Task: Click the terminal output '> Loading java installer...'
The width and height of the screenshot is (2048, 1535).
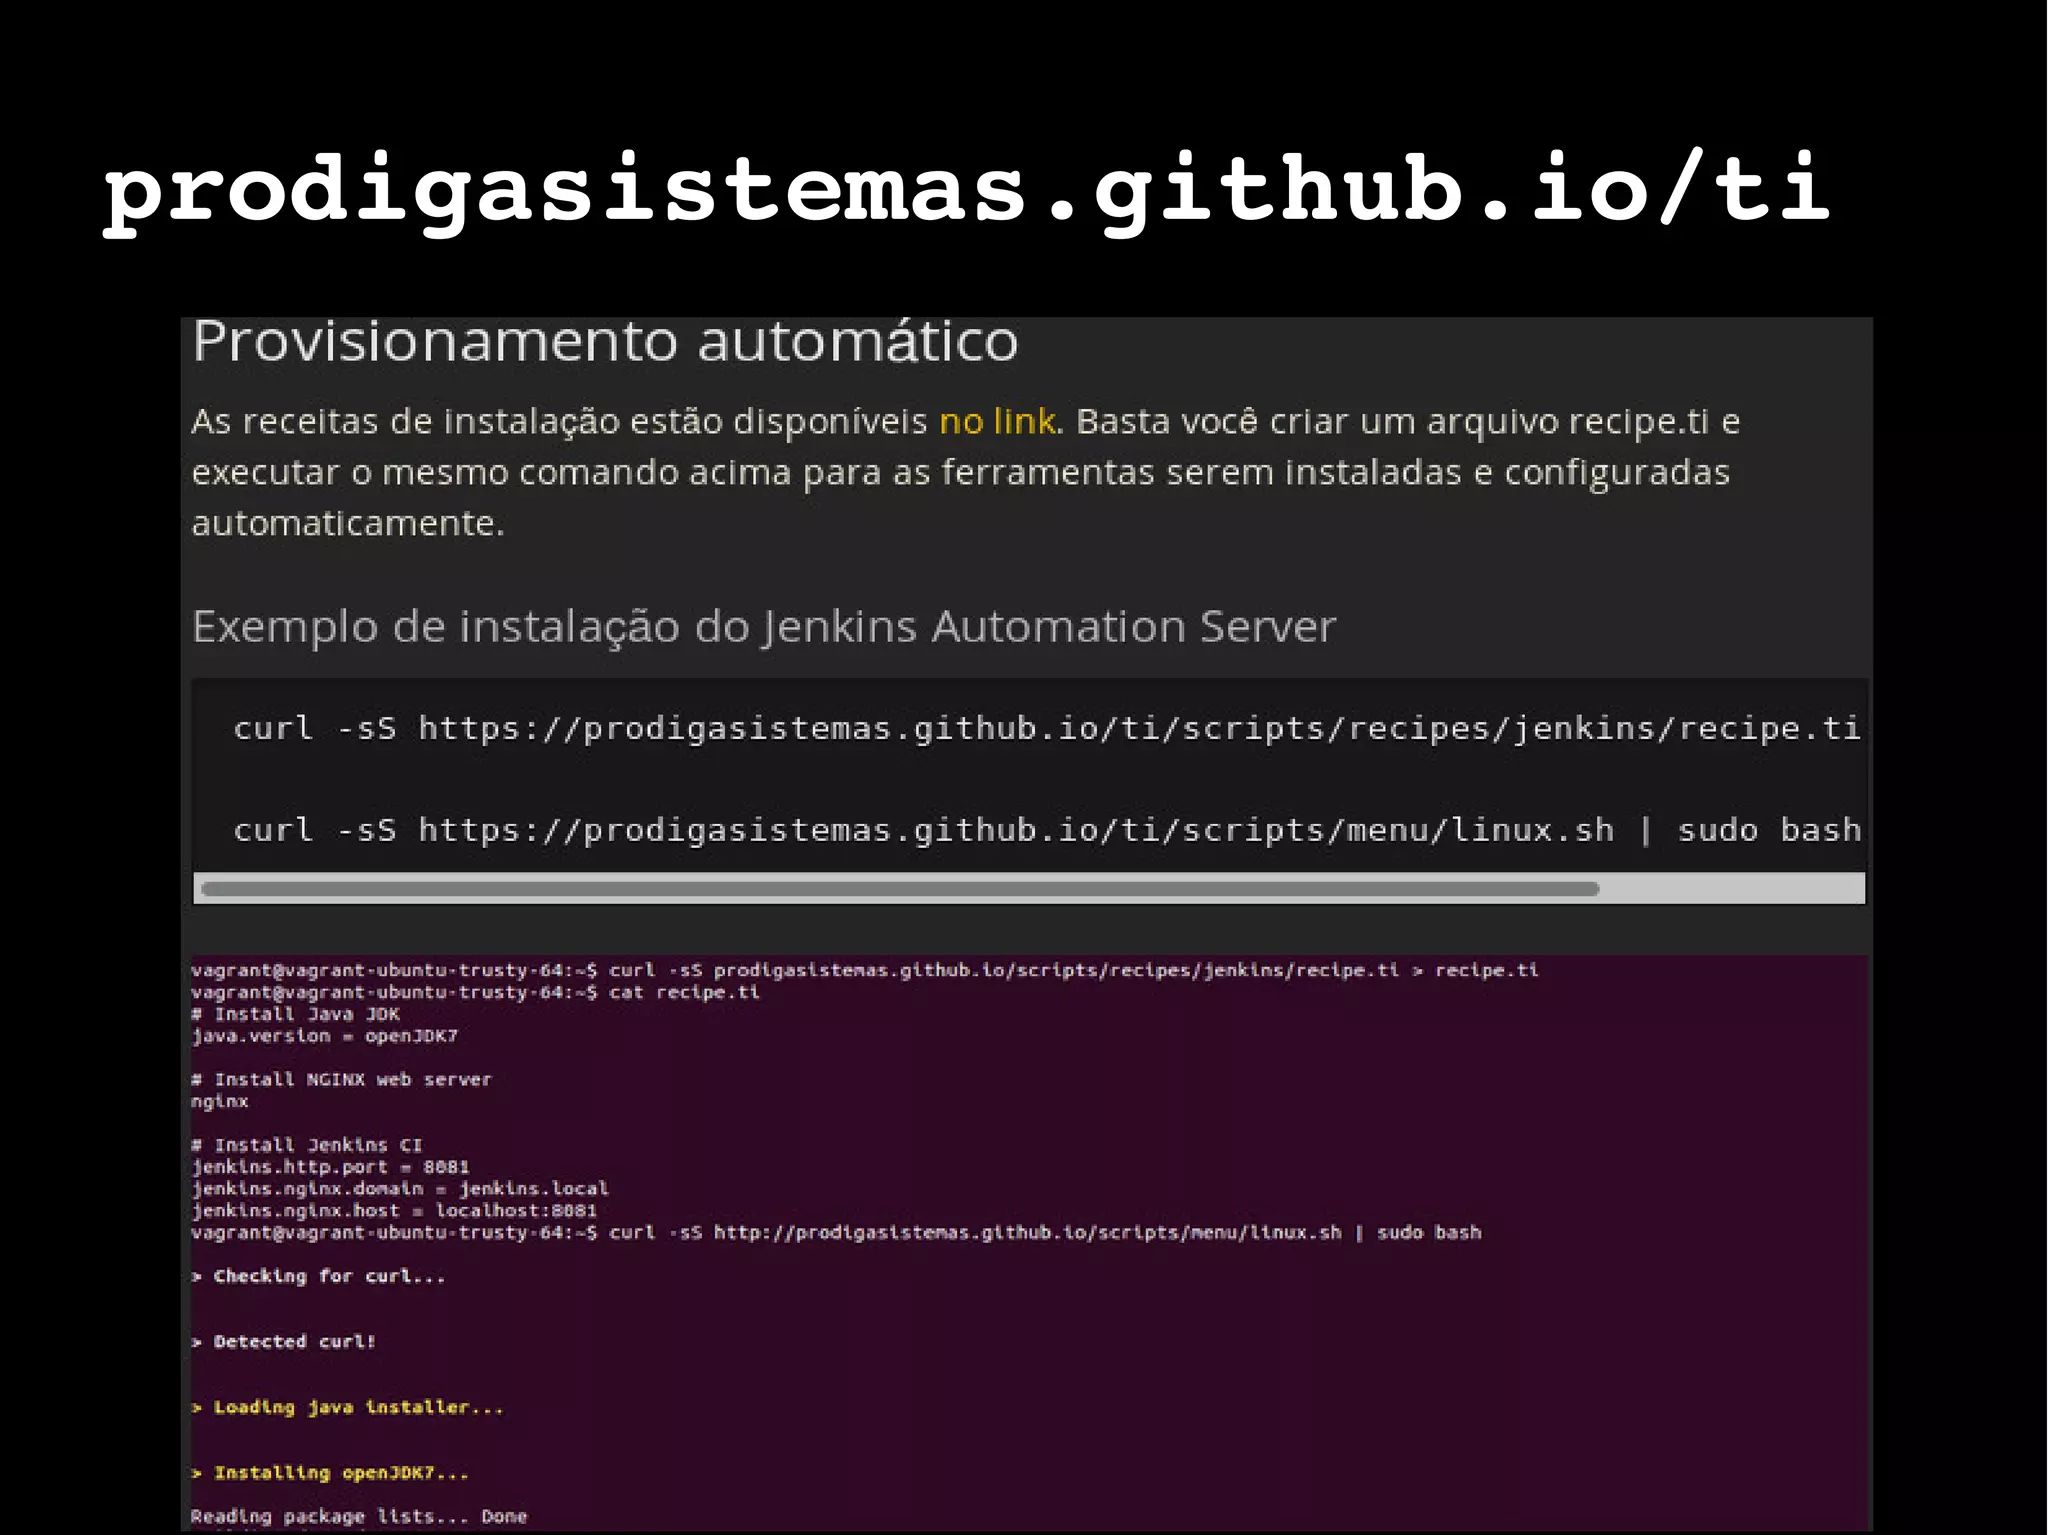Action: pos(348,1408)
